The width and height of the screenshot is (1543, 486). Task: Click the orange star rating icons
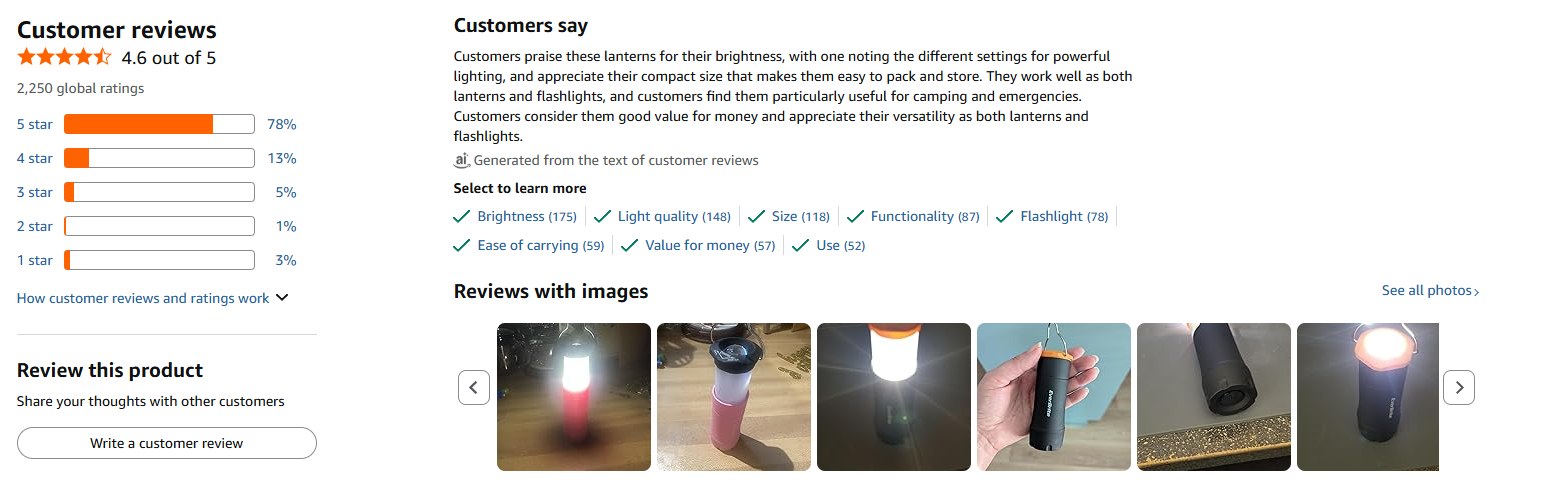point(65,57)
